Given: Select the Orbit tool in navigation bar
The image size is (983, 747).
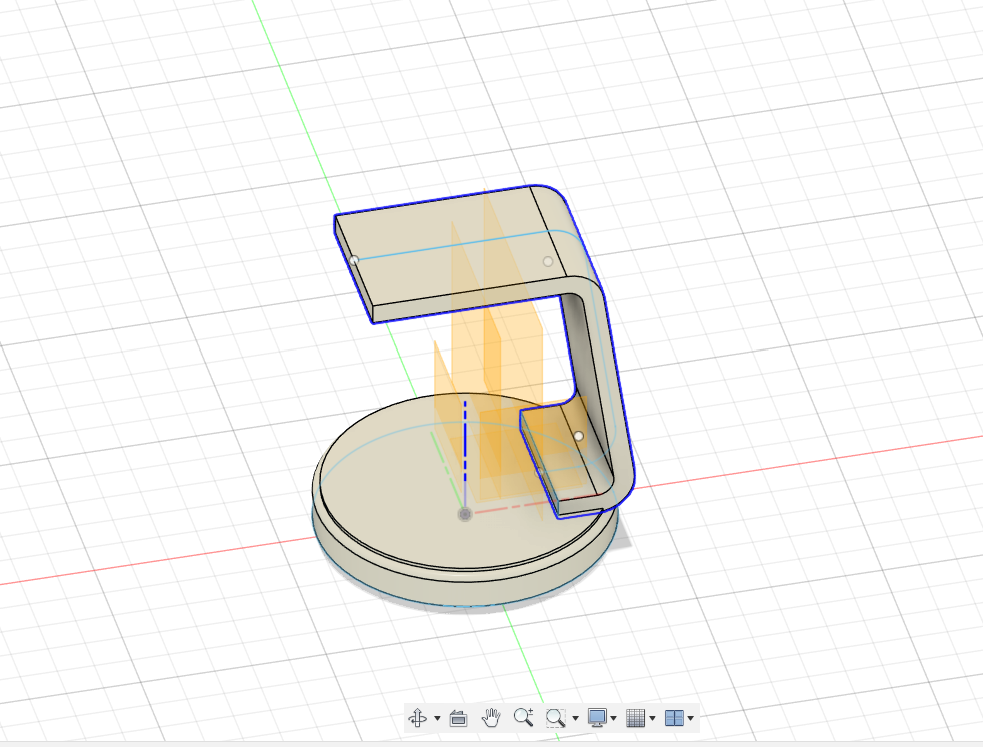Looking at the screenshot, I should pos(418,718).
